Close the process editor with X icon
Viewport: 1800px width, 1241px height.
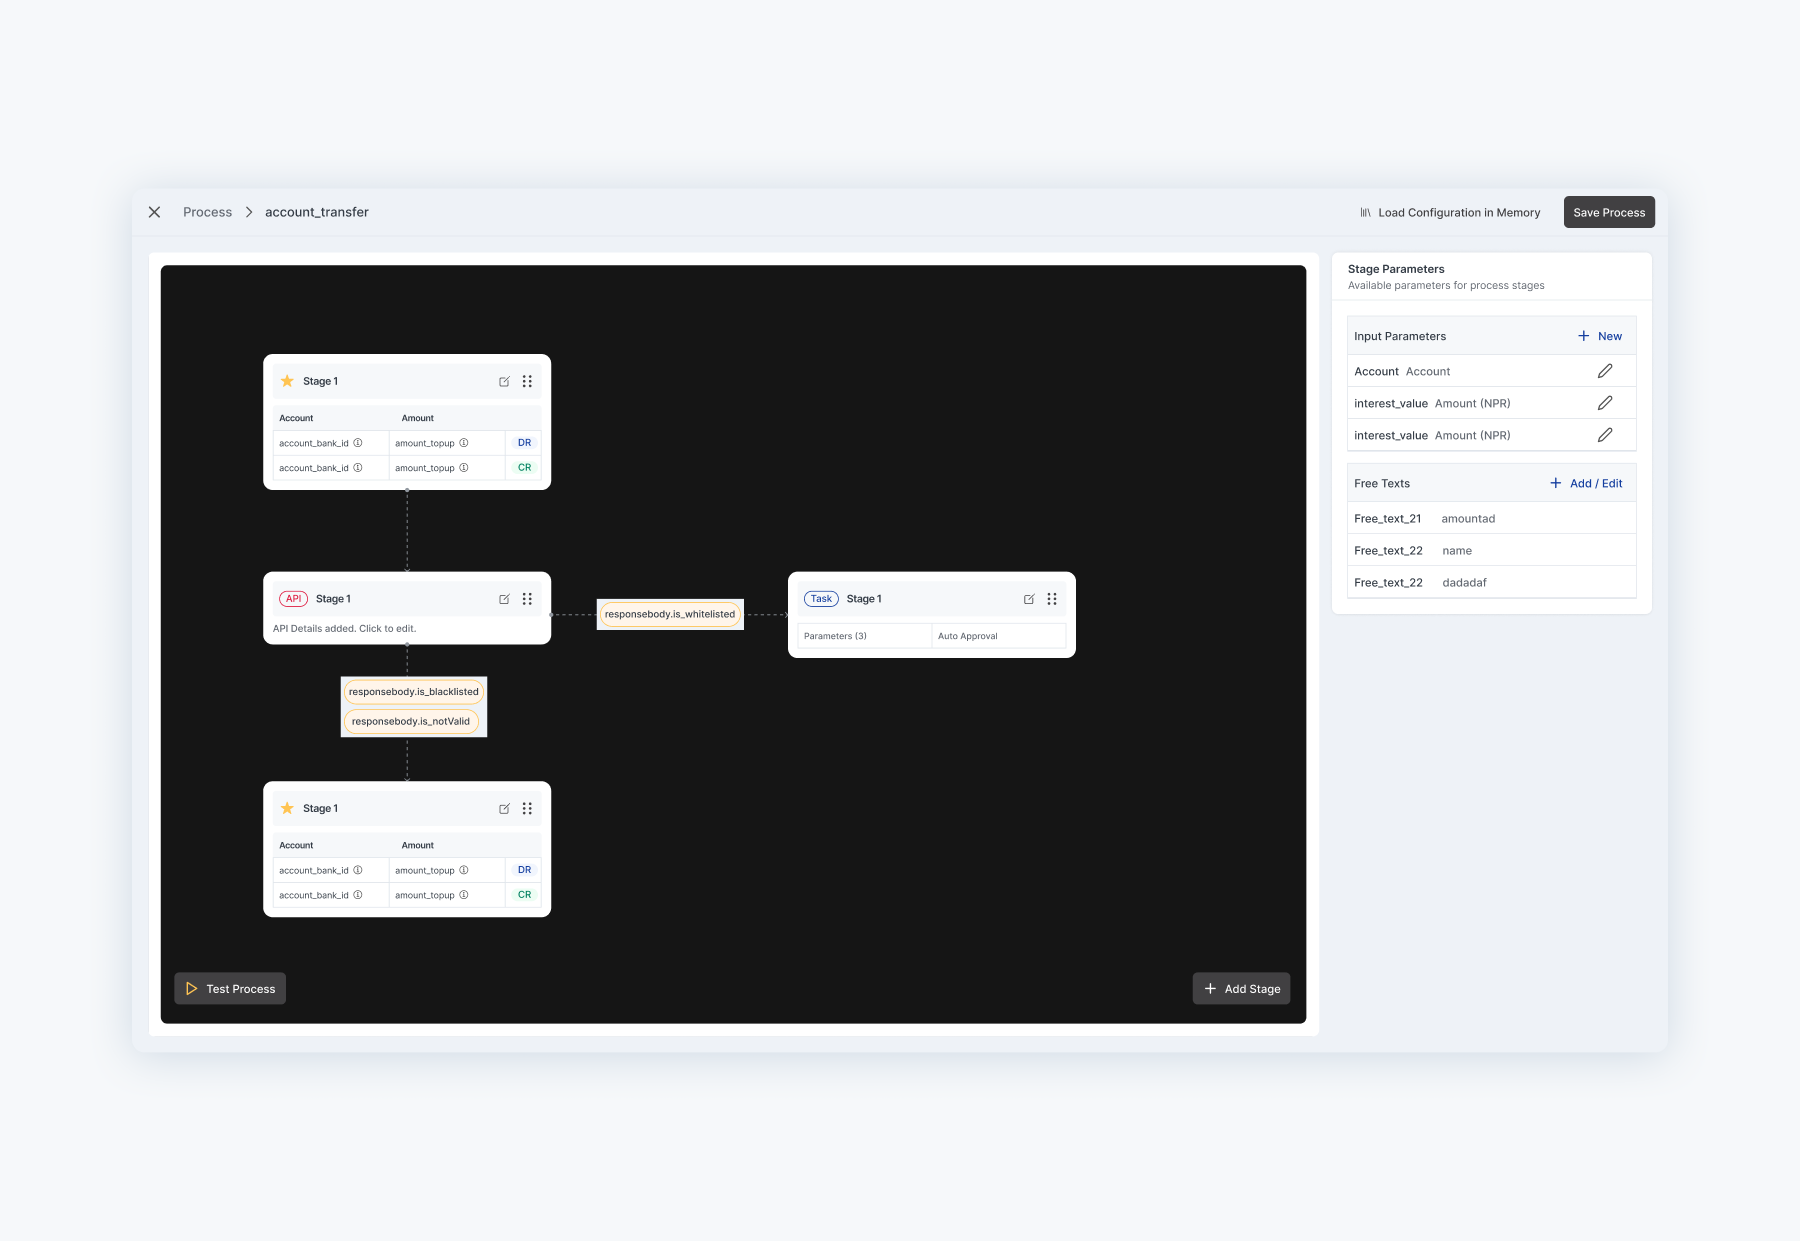click(154, 212)
